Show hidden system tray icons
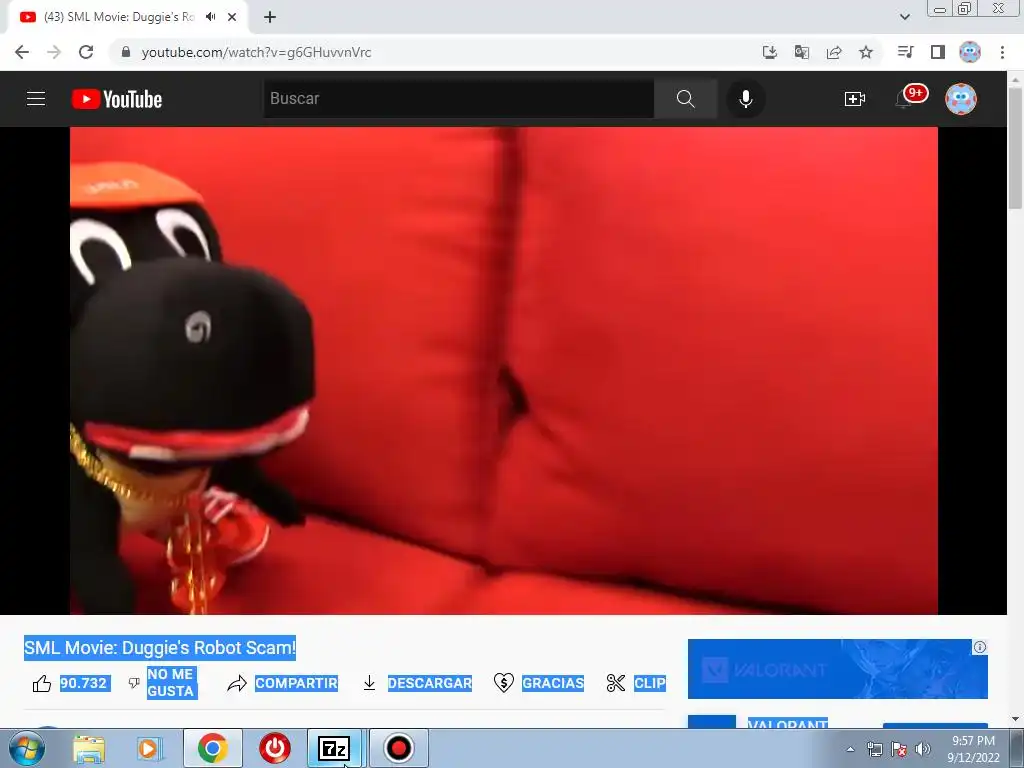 [850, 749]
